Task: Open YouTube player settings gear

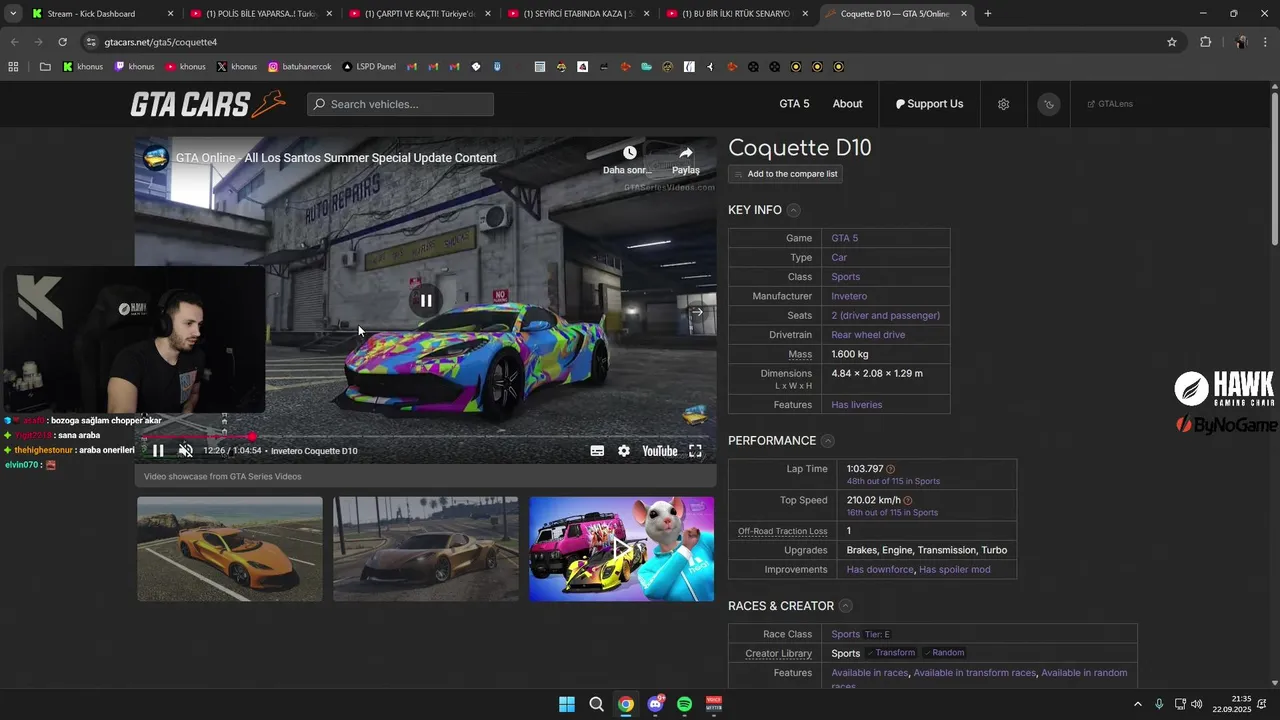Action: tap(624, 451)
